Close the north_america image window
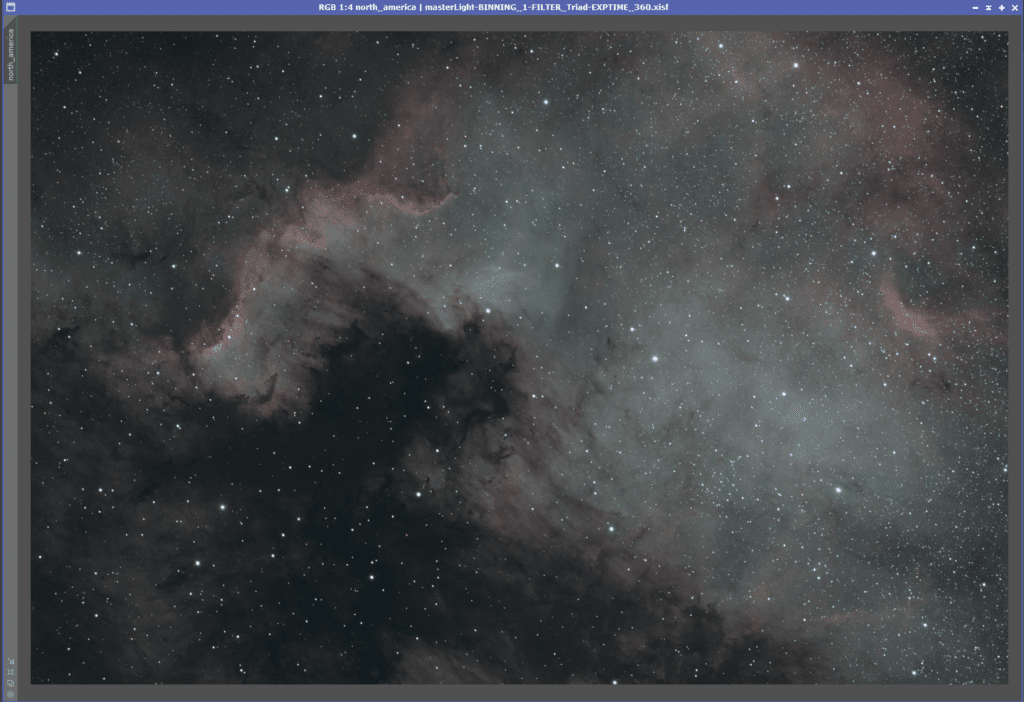Viewport: 1024px width, 702px height. tap(1015, 7)
